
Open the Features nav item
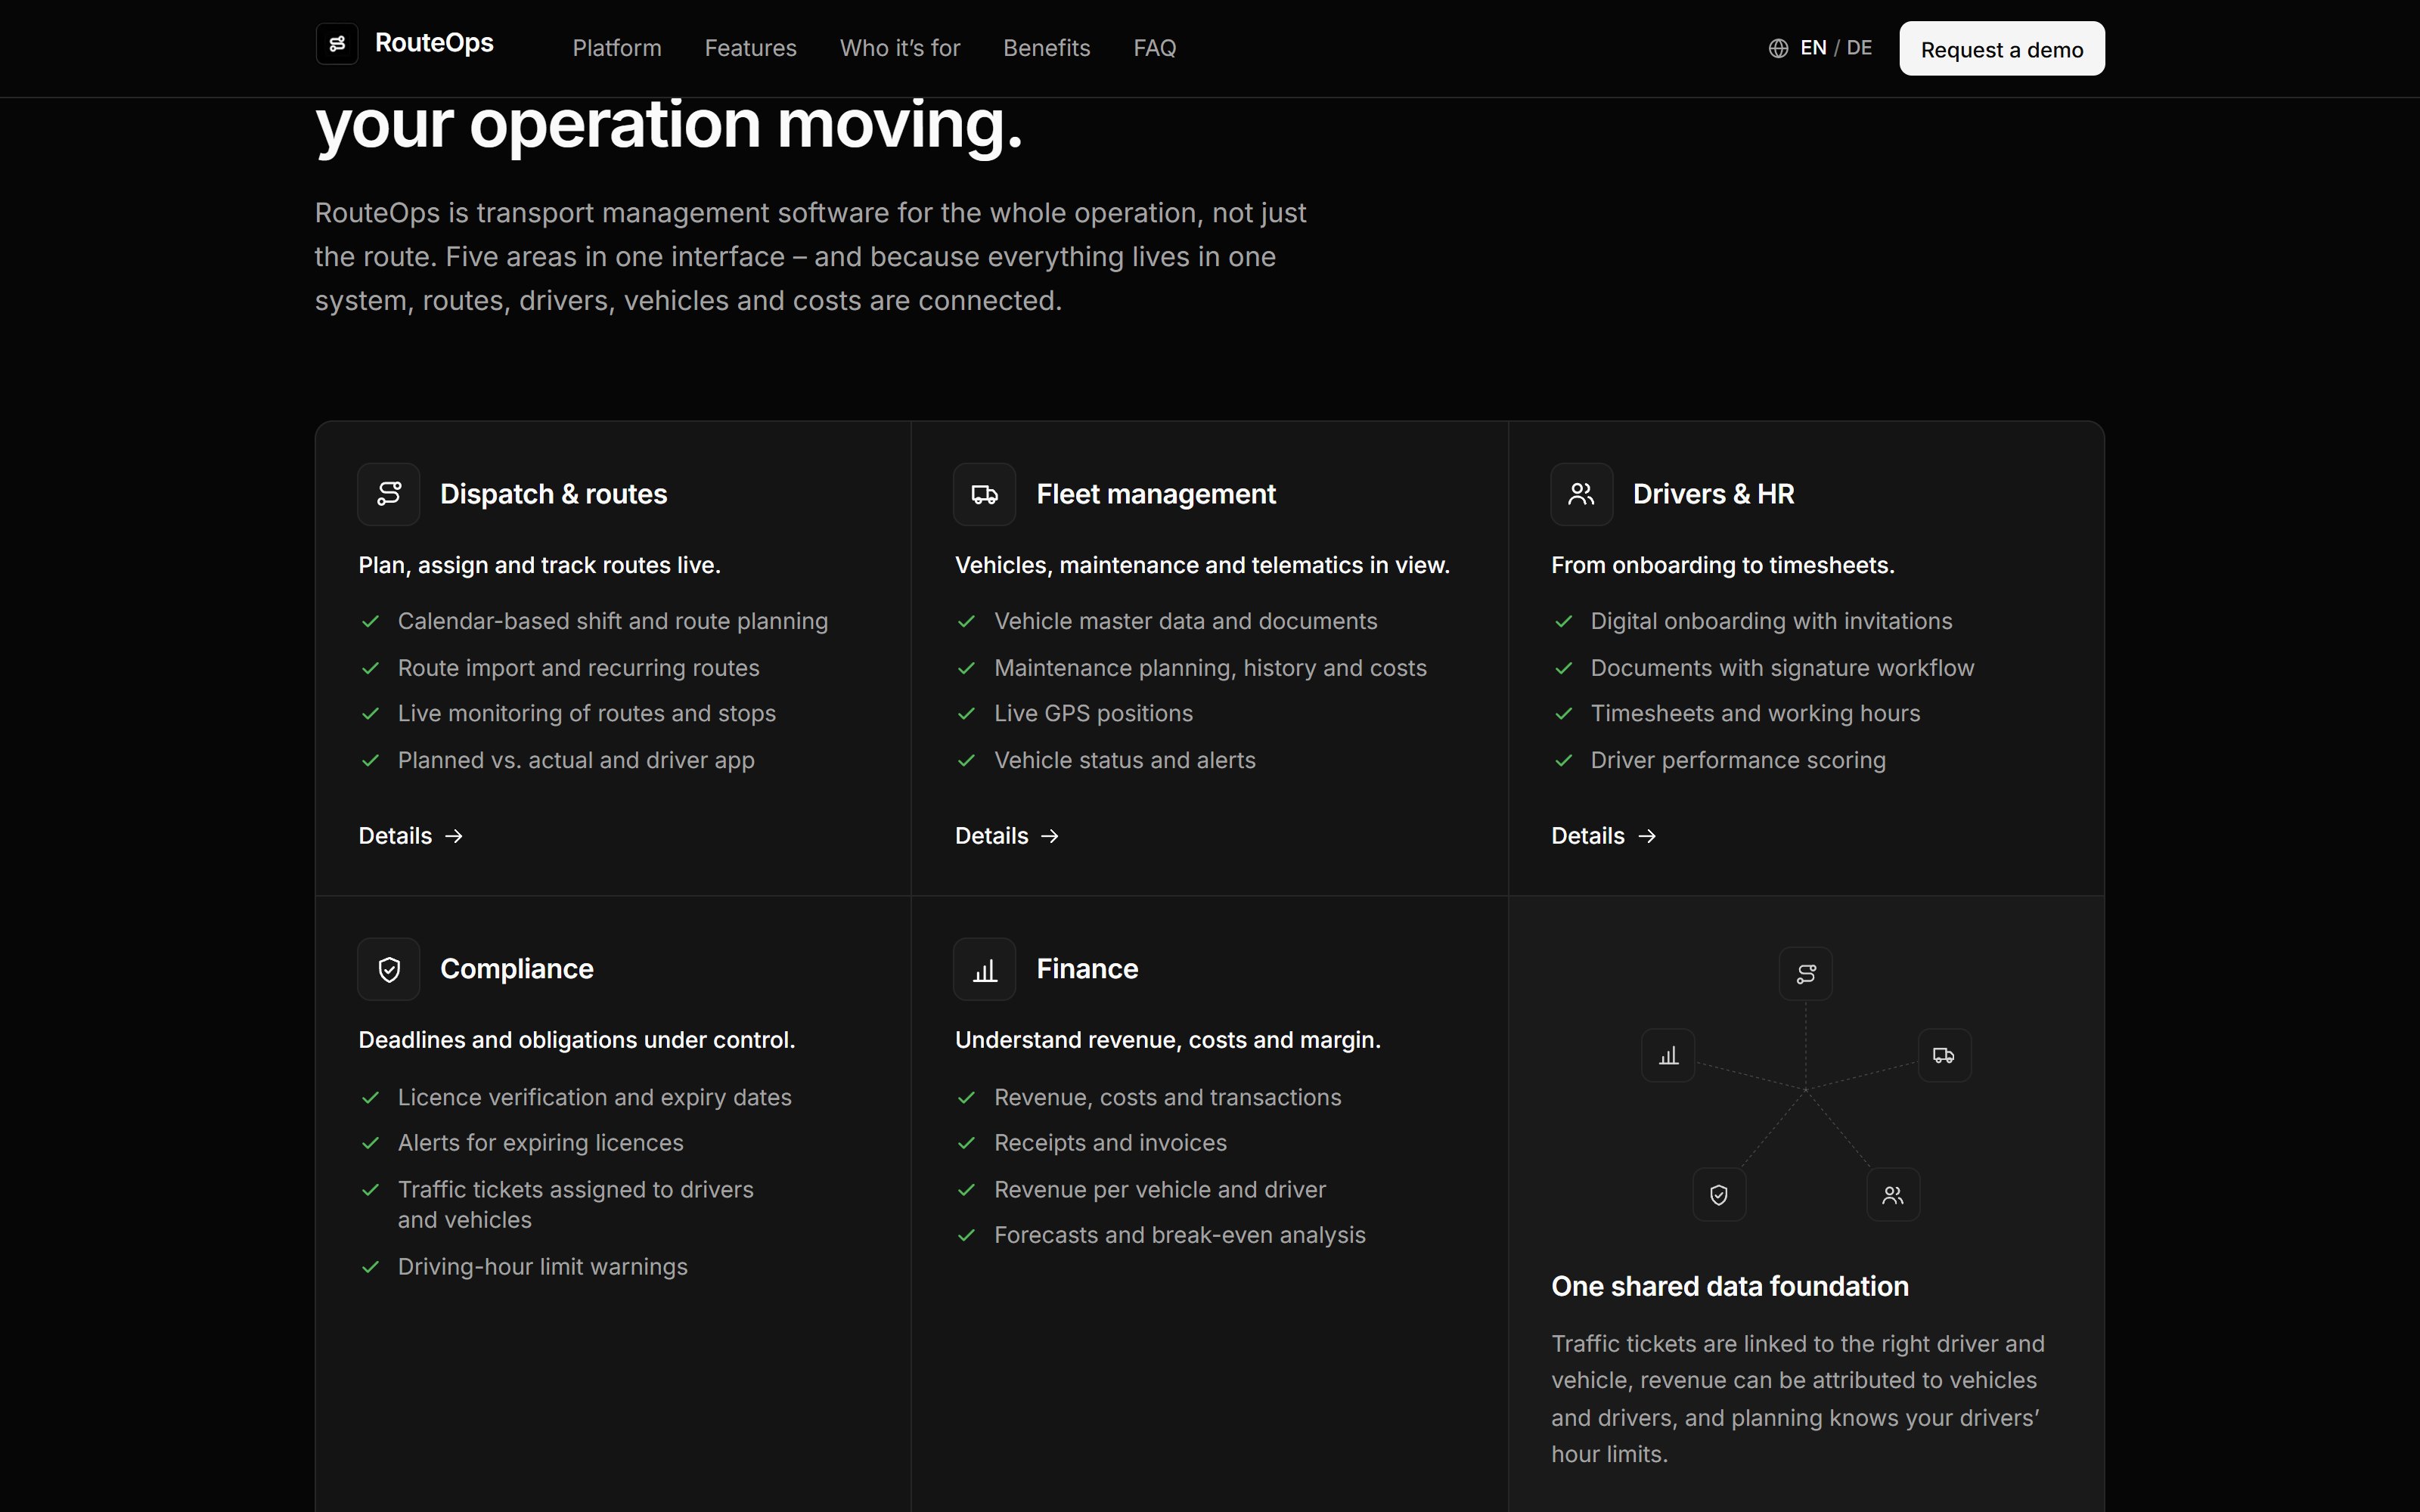(751, 48)
